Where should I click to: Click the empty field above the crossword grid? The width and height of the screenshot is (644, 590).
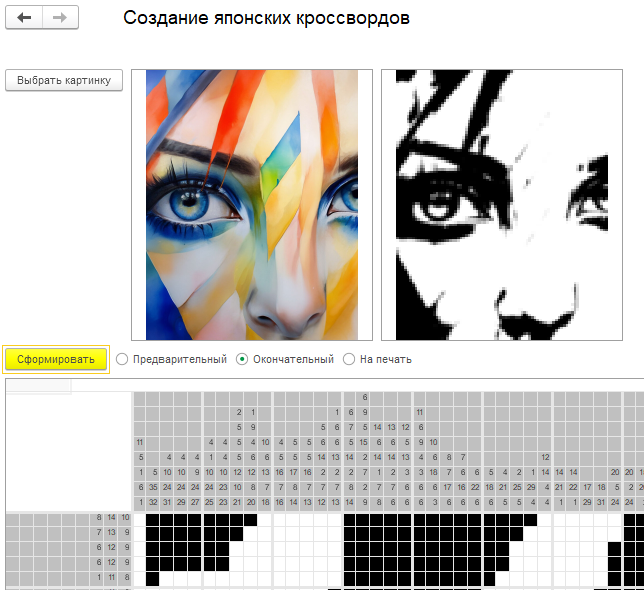[39, 386]
